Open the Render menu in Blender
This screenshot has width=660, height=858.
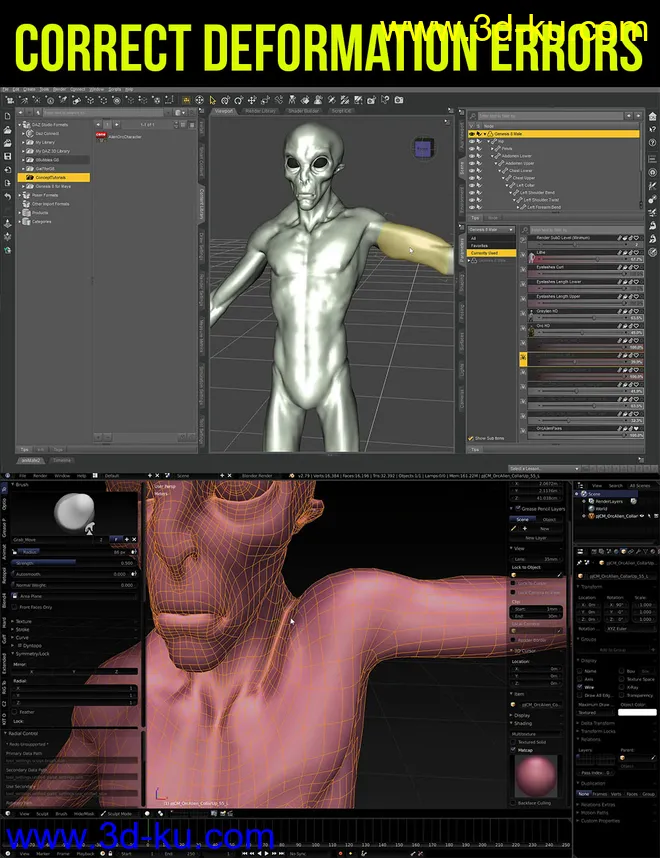(39, 475)
